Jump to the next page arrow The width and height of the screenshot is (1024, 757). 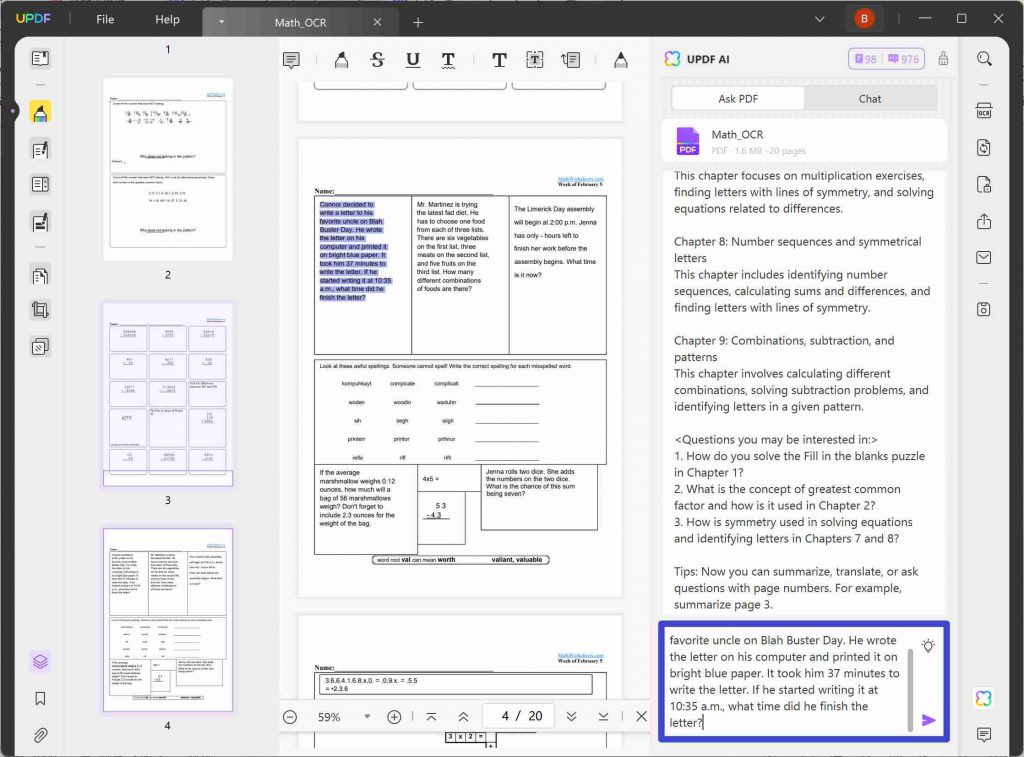point(571,717)
